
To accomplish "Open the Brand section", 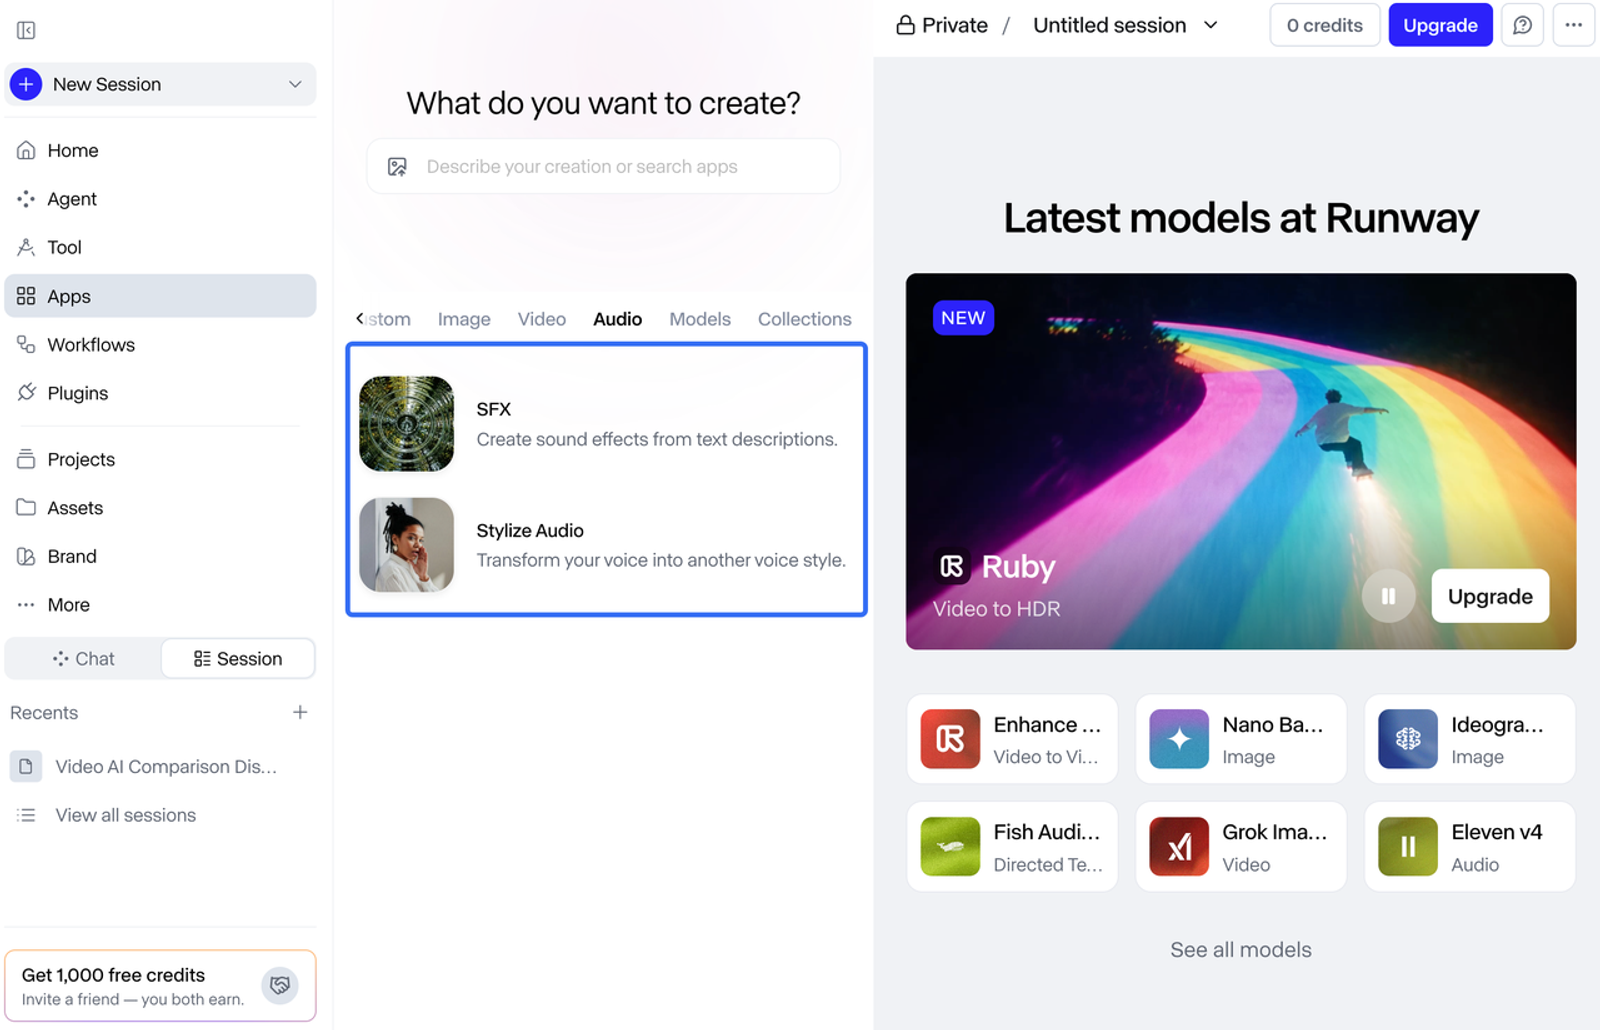I will tap(160, 556).
